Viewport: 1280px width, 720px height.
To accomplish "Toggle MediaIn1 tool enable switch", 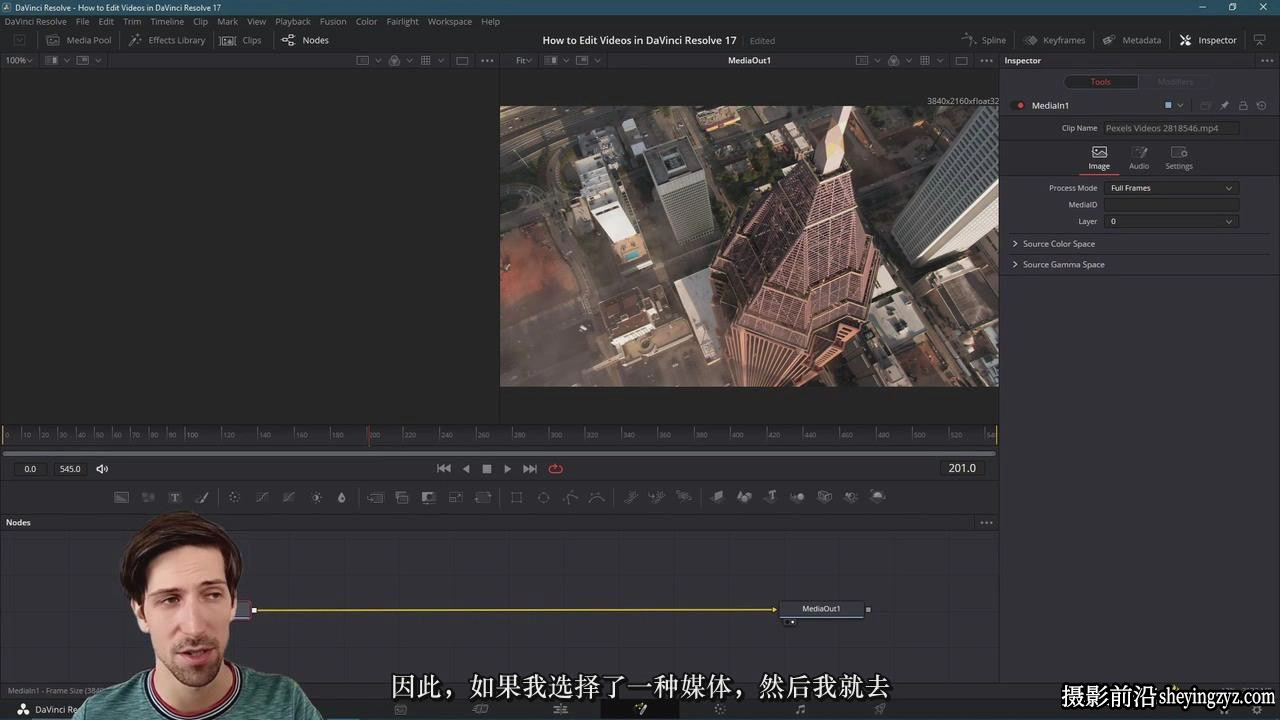I will 1020,105.
